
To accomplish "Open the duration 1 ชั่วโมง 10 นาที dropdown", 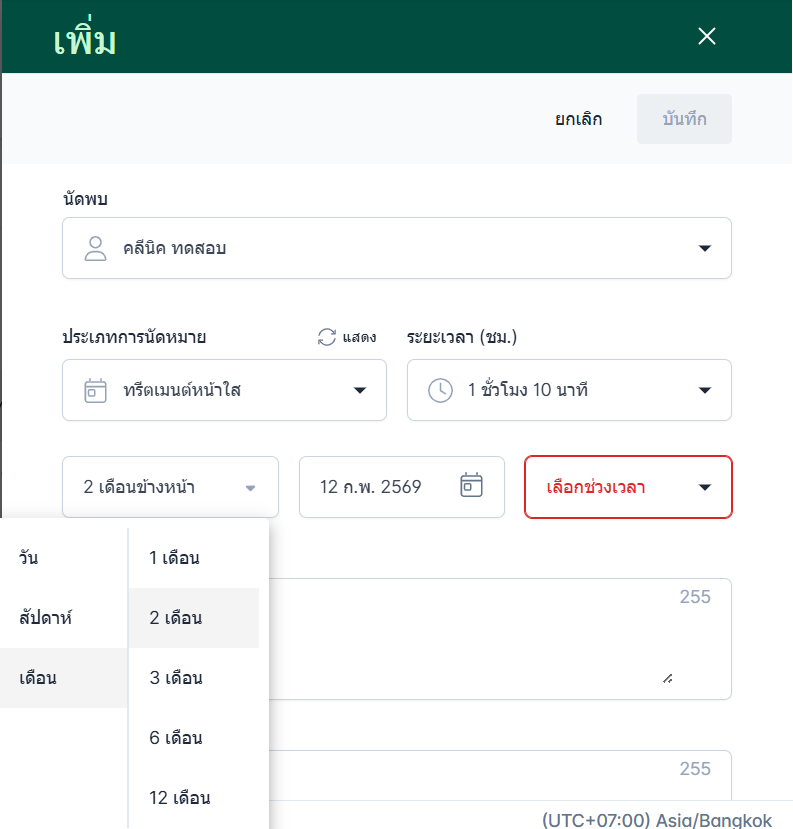I will point(704,390).
